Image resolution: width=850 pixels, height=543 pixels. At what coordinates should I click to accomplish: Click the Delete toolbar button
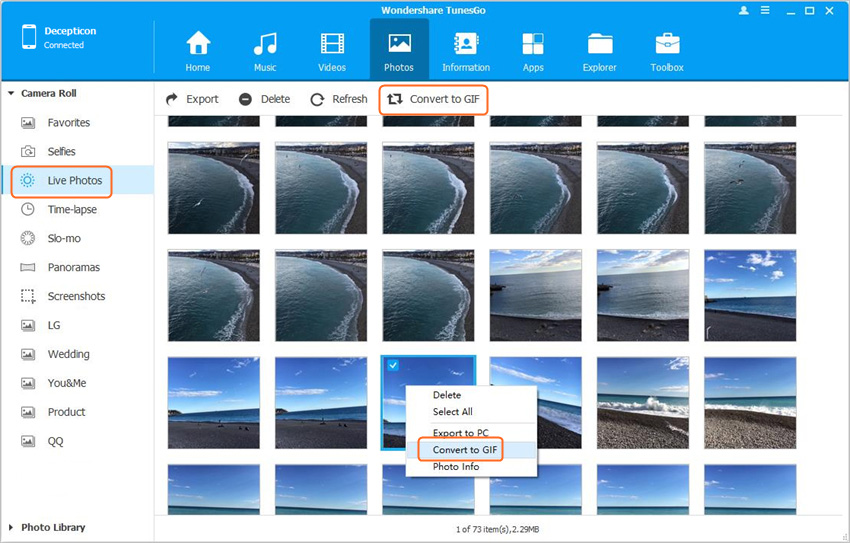coord(265,99)
